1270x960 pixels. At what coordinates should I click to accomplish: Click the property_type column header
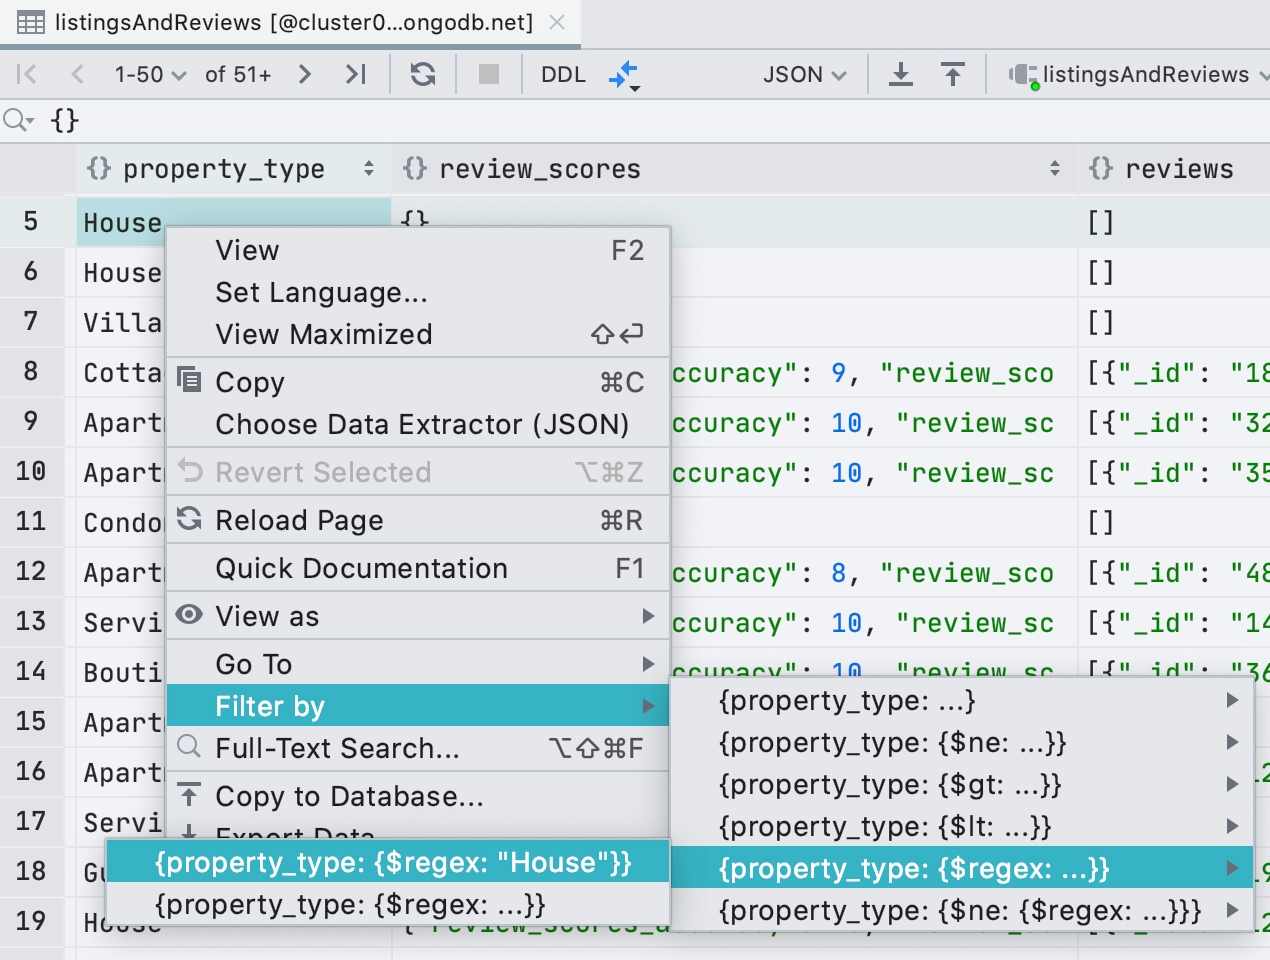(x=233, y=169)
